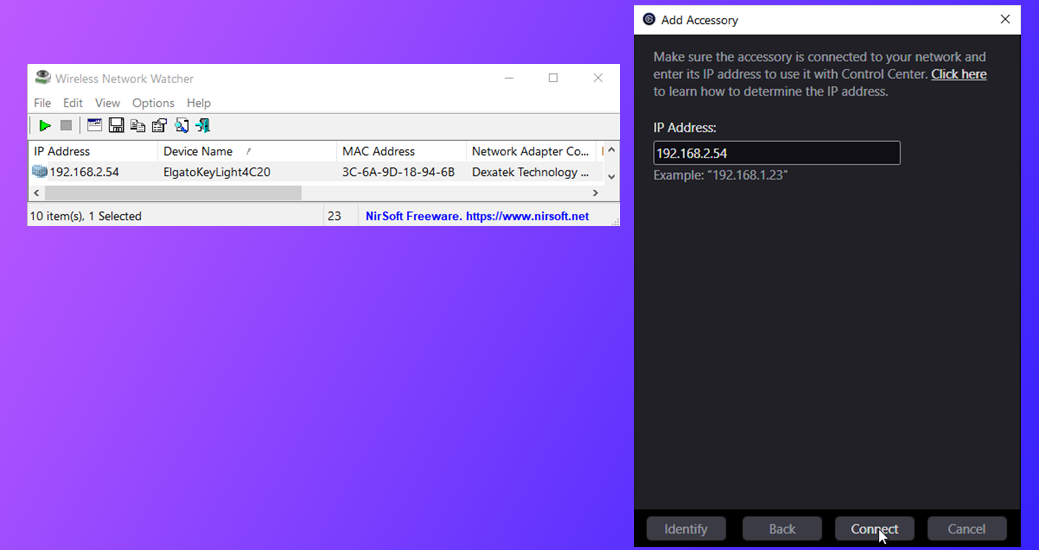Click the ElgatoKeyLight4C20 device name cell
Screen dimensions: 1039x550
[217, 172]
